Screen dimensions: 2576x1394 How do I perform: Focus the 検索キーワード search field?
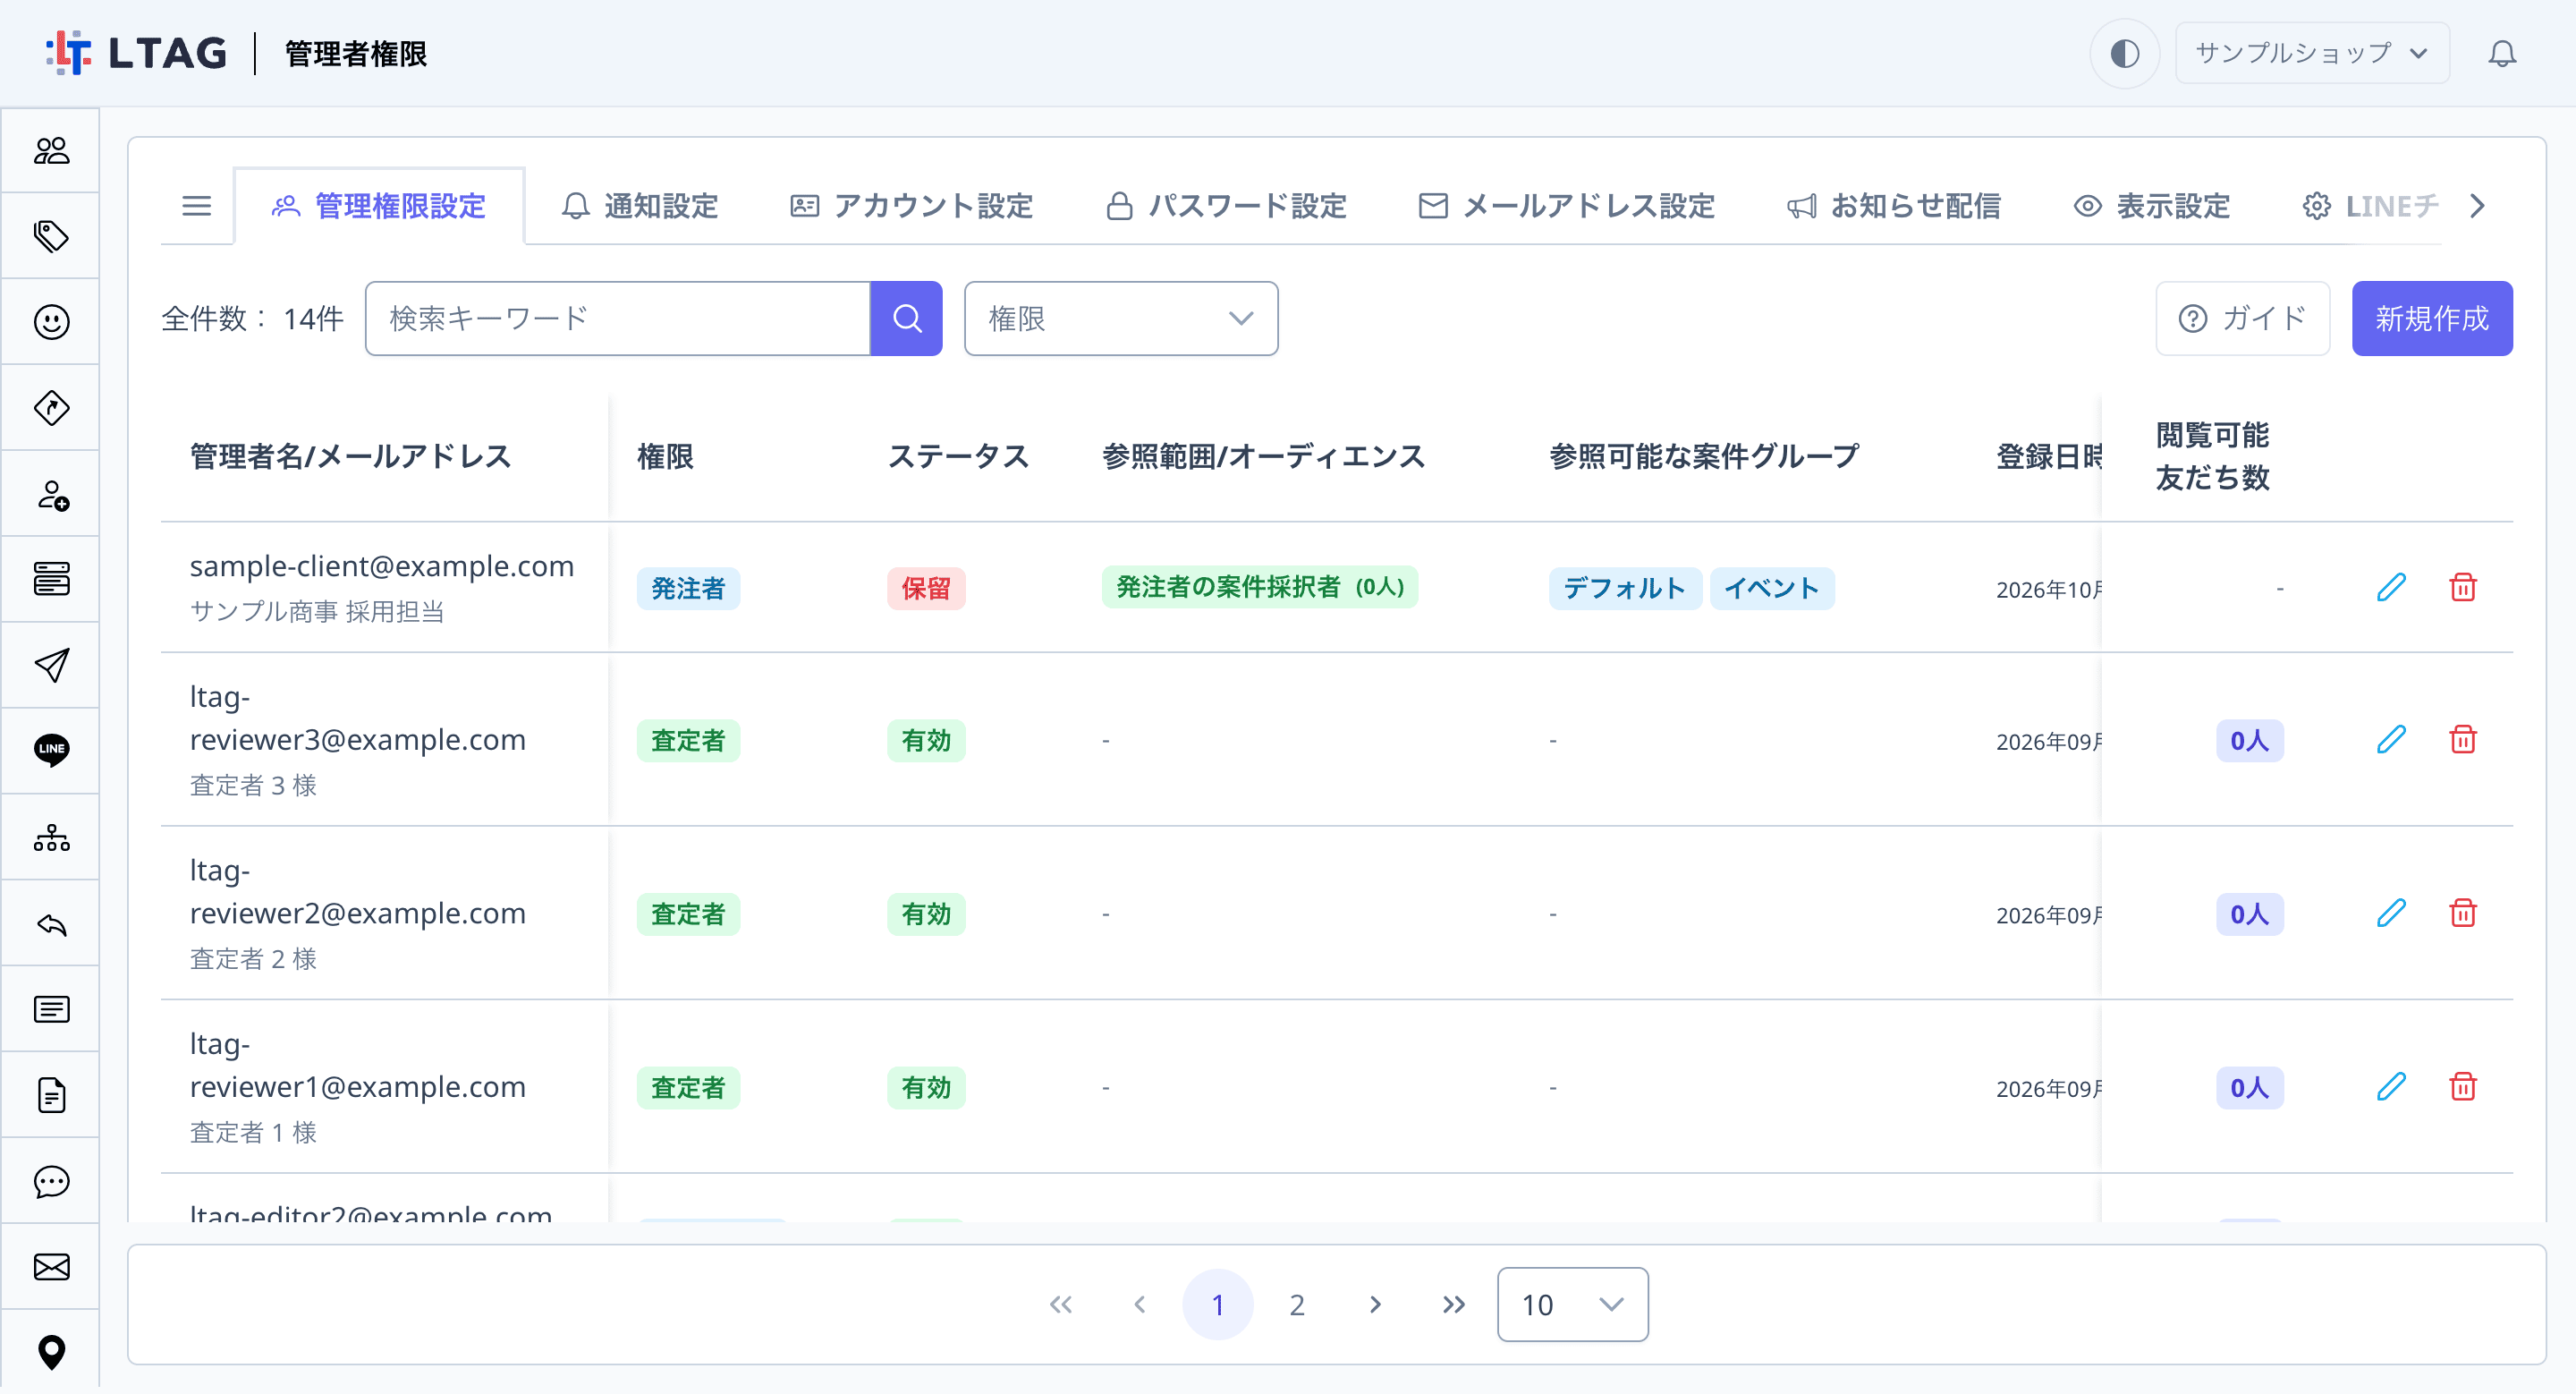(618, 318)
